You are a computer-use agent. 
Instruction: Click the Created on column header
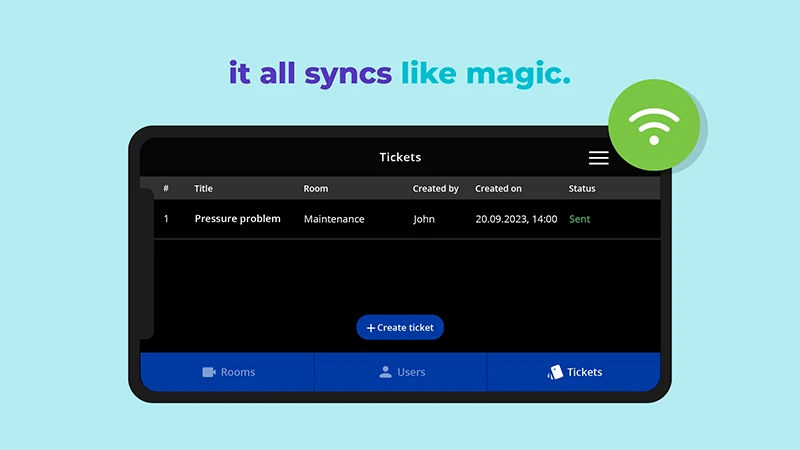click(498, 188)
